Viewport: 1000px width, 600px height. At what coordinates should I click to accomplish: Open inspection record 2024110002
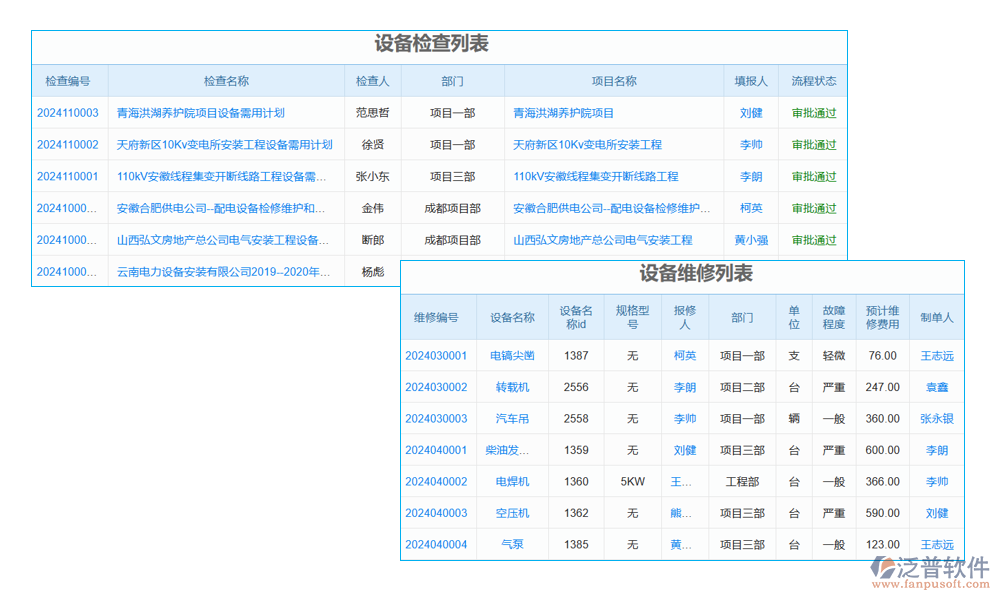click(69, 144)
